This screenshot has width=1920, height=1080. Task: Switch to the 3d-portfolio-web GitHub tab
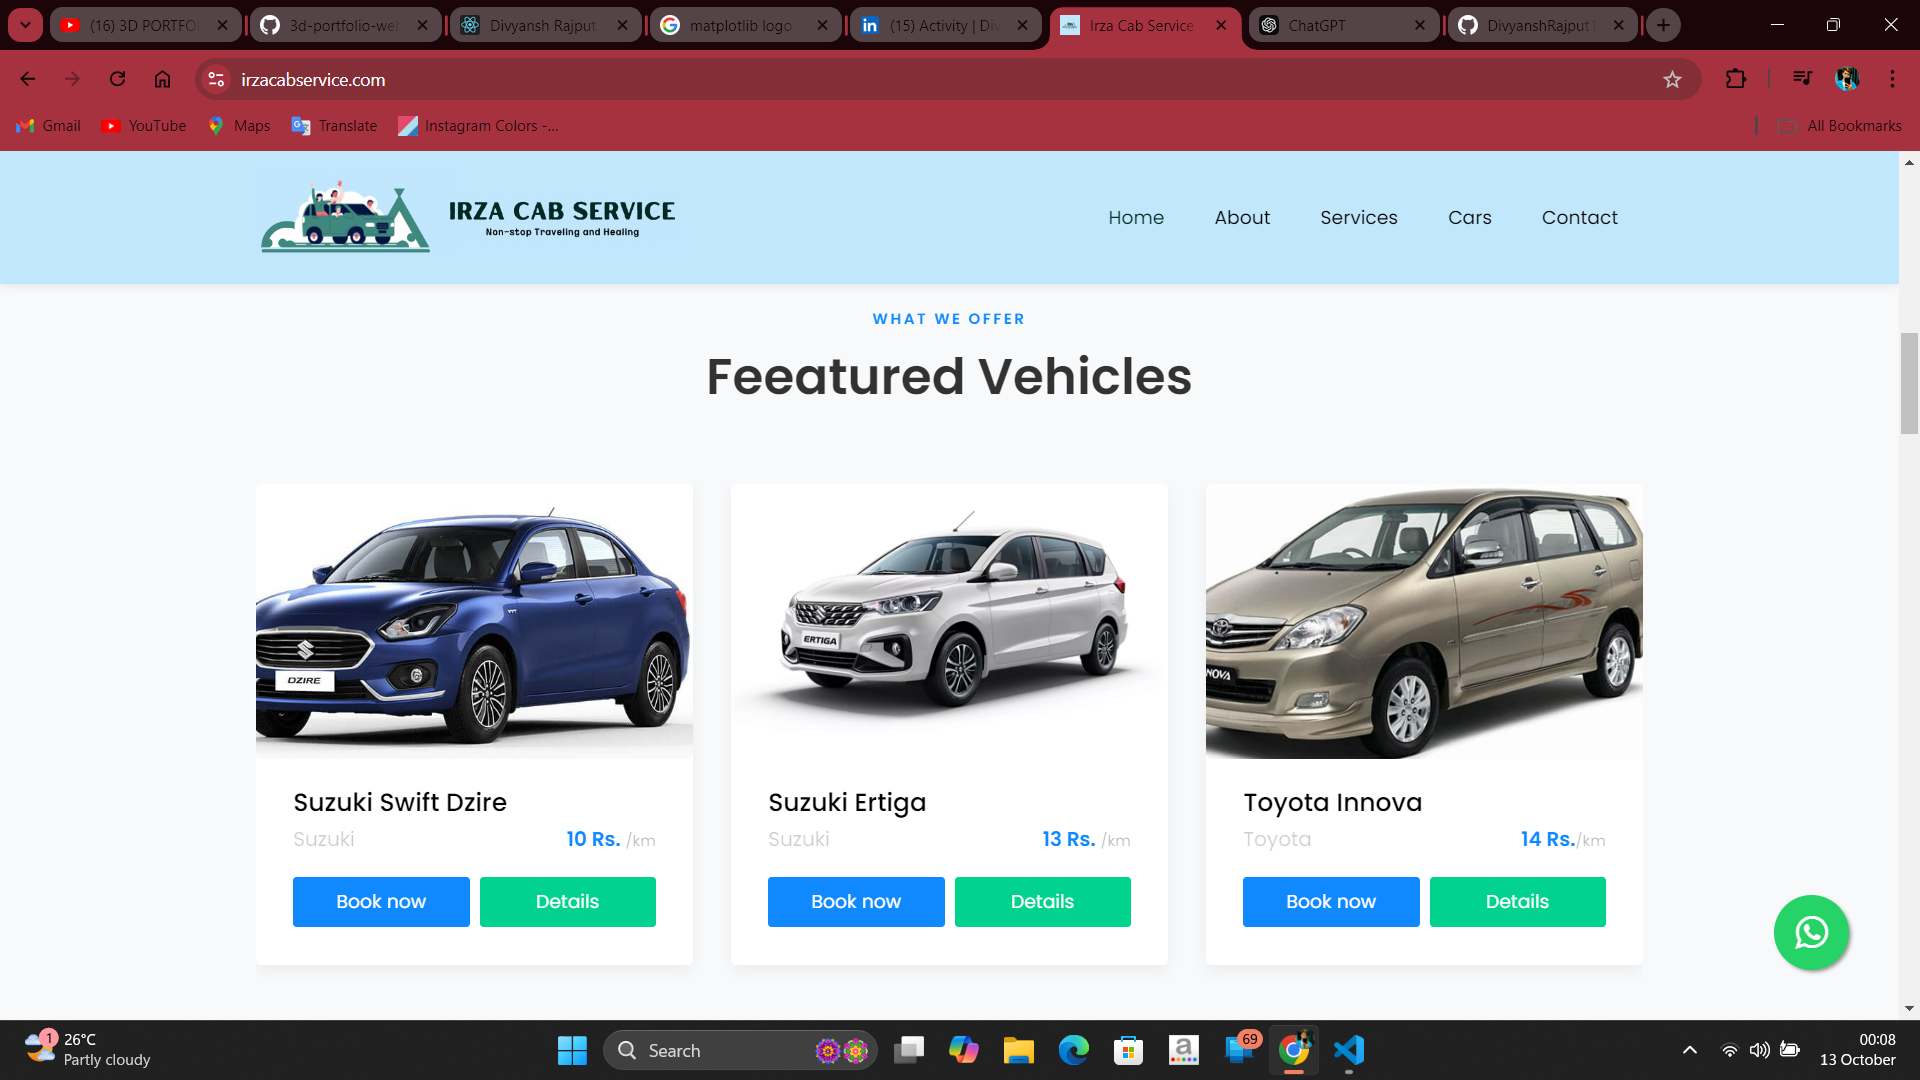345,25
